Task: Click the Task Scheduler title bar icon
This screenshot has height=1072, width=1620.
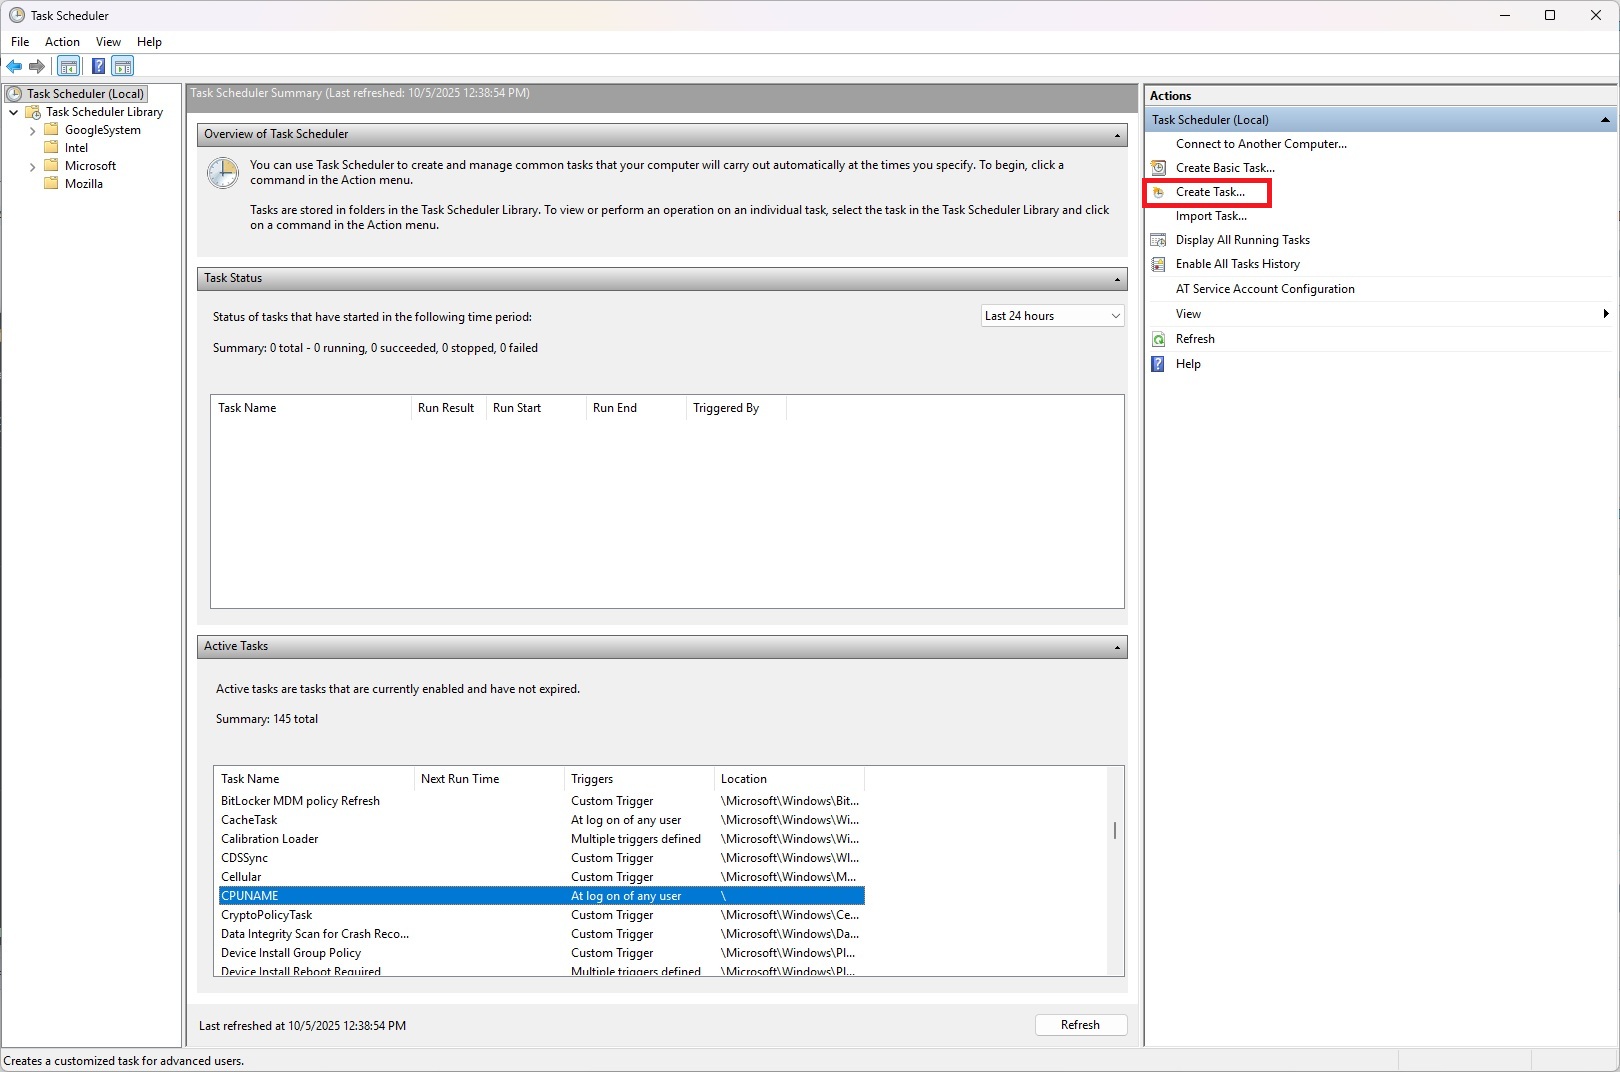Action: pyautogui.click(x=16, y=15)
